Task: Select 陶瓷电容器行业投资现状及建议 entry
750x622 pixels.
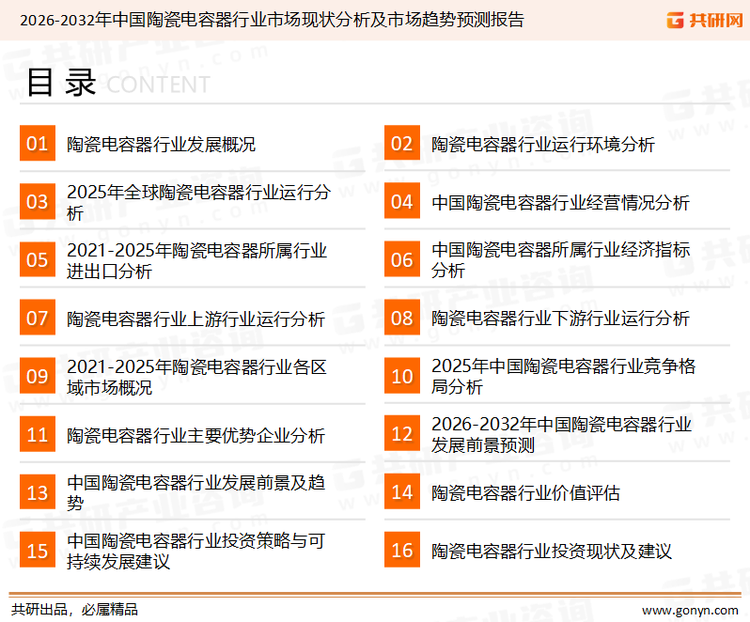Action: point(551,551)
